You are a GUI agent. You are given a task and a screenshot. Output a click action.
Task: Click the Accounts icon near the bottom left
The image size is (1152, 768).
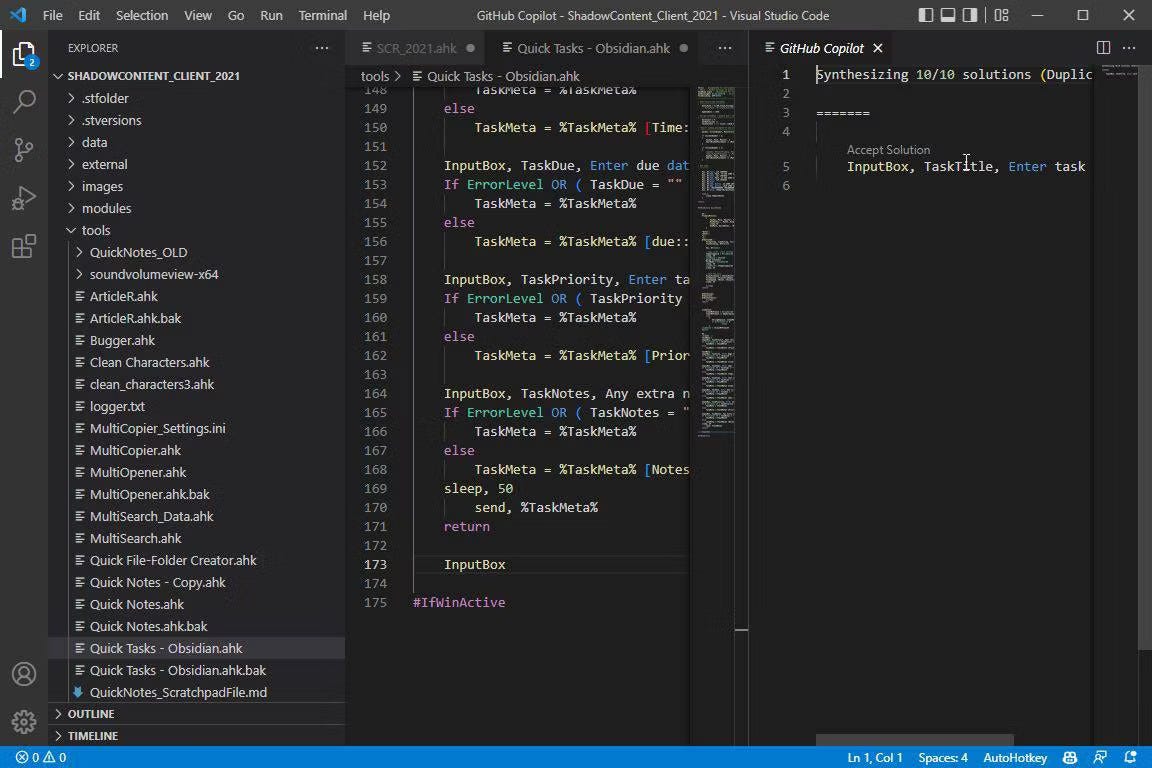[24, 674]
